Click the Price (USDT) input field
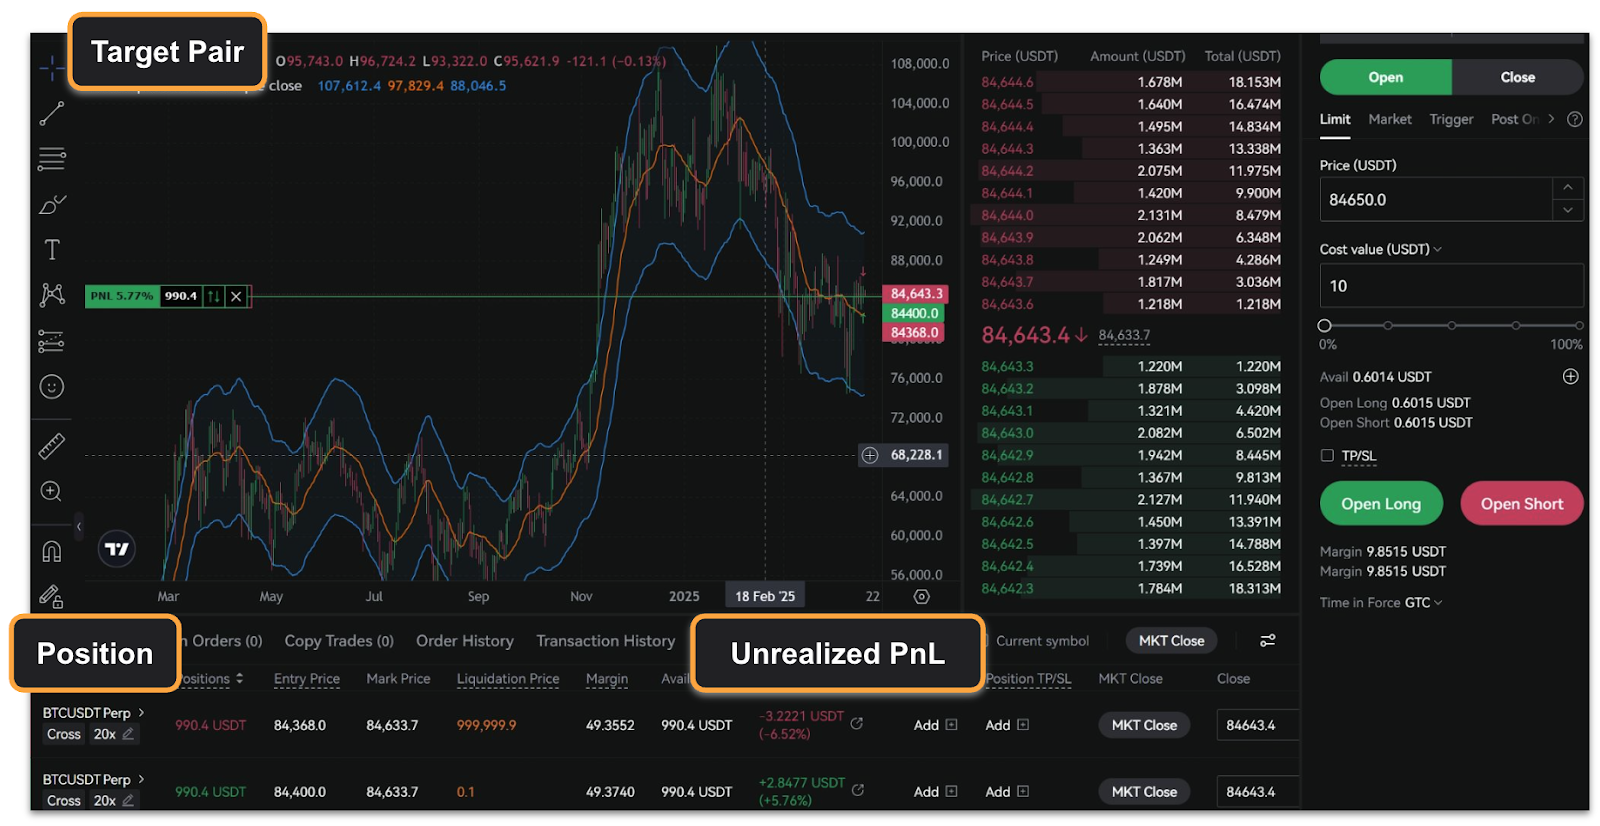The height and width of the screenshot is (826, 1600). pos(1435,200)
